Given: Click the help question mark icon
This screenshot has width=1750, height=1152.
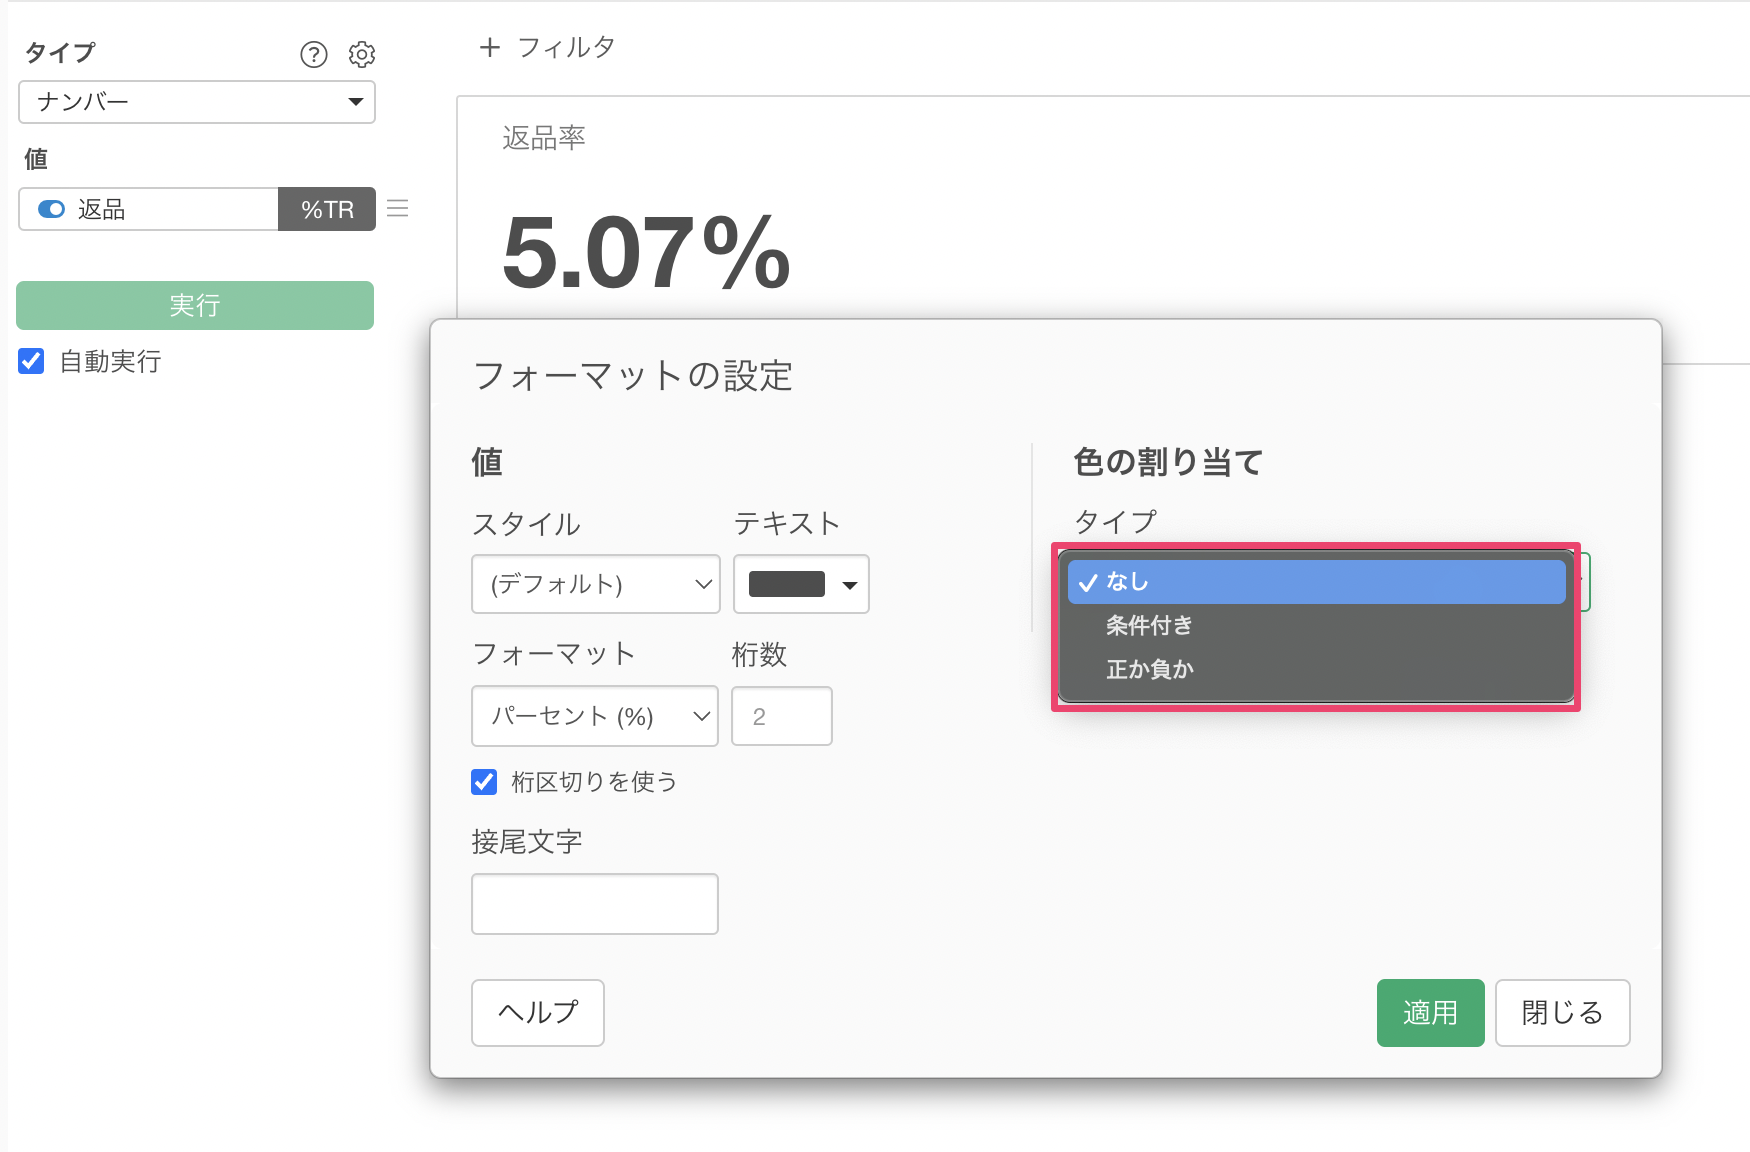Looking at the screenshot, I should click(314, 54).
